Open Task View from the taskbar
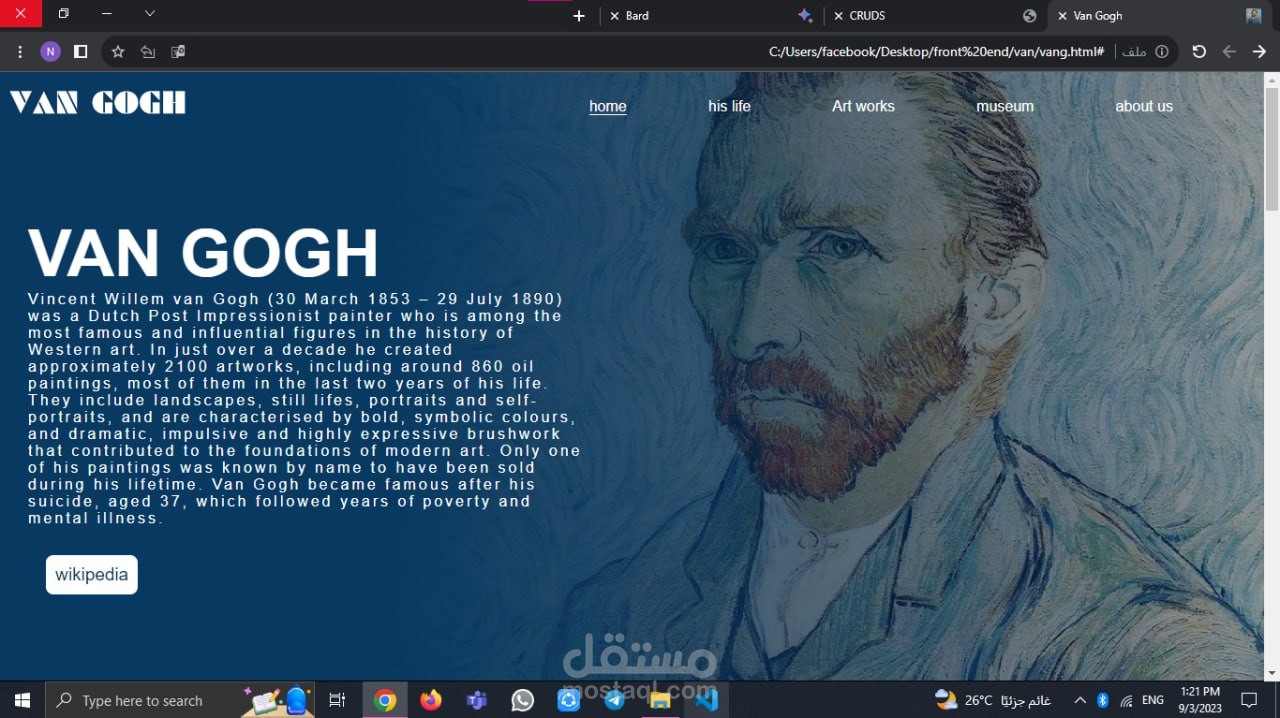The height and width of the screenshot is (718, 1280). coord(337,700)
